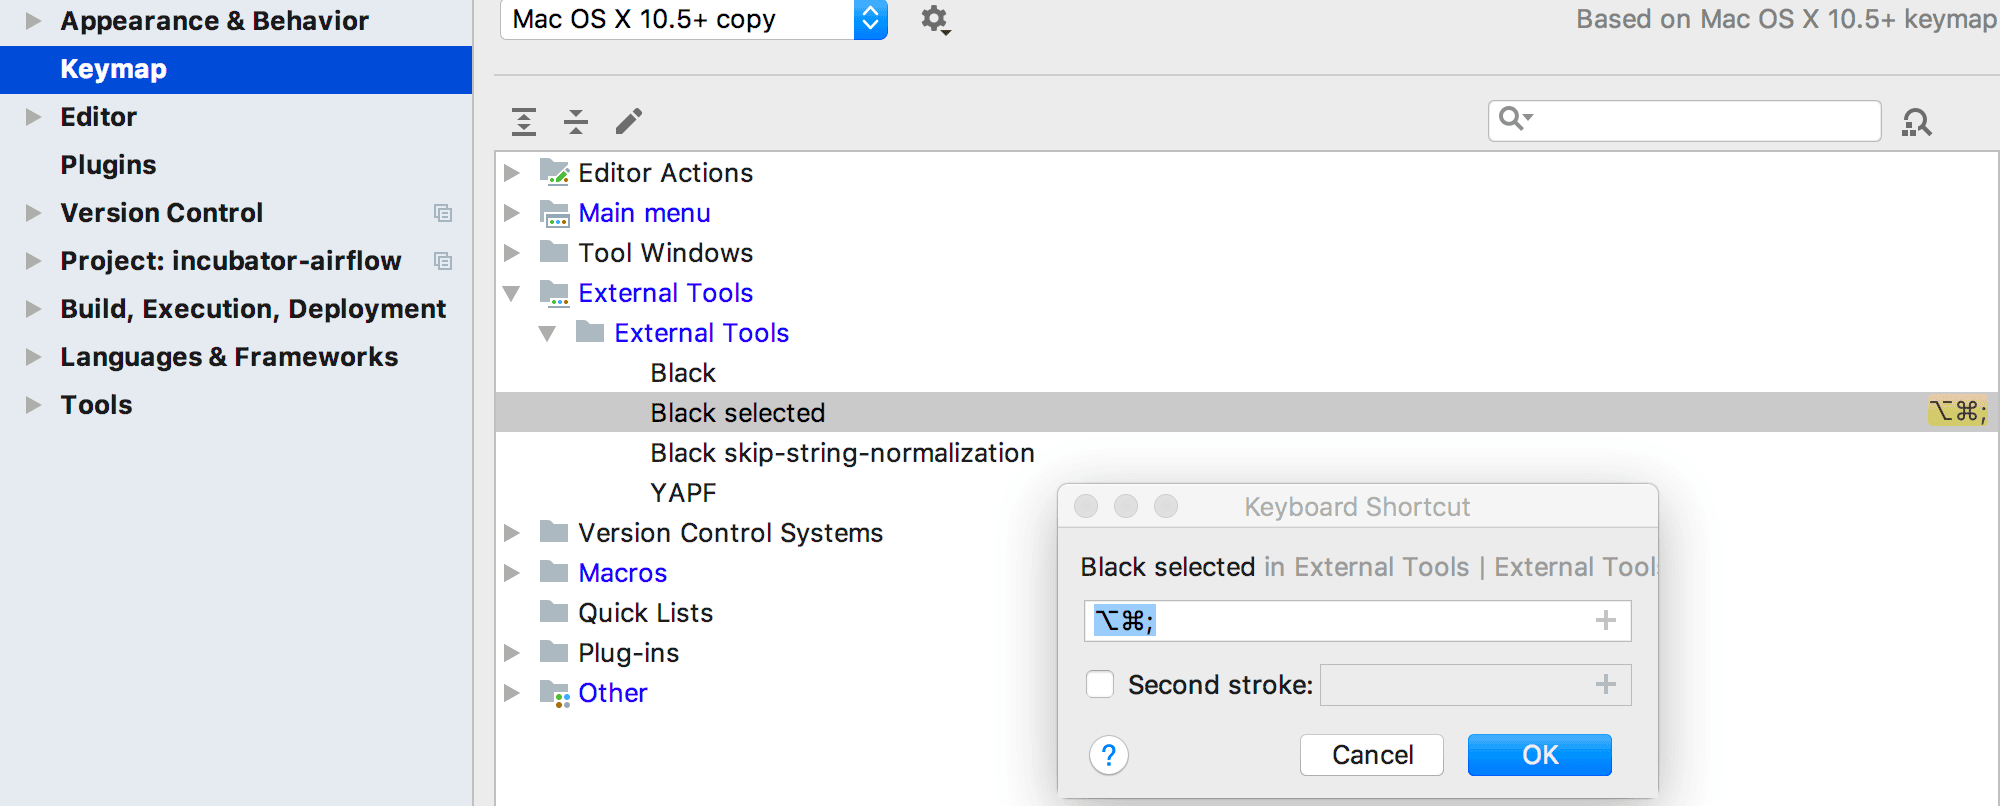
Task: Expand the Plug-ins tree node
Action: point(512,653)
